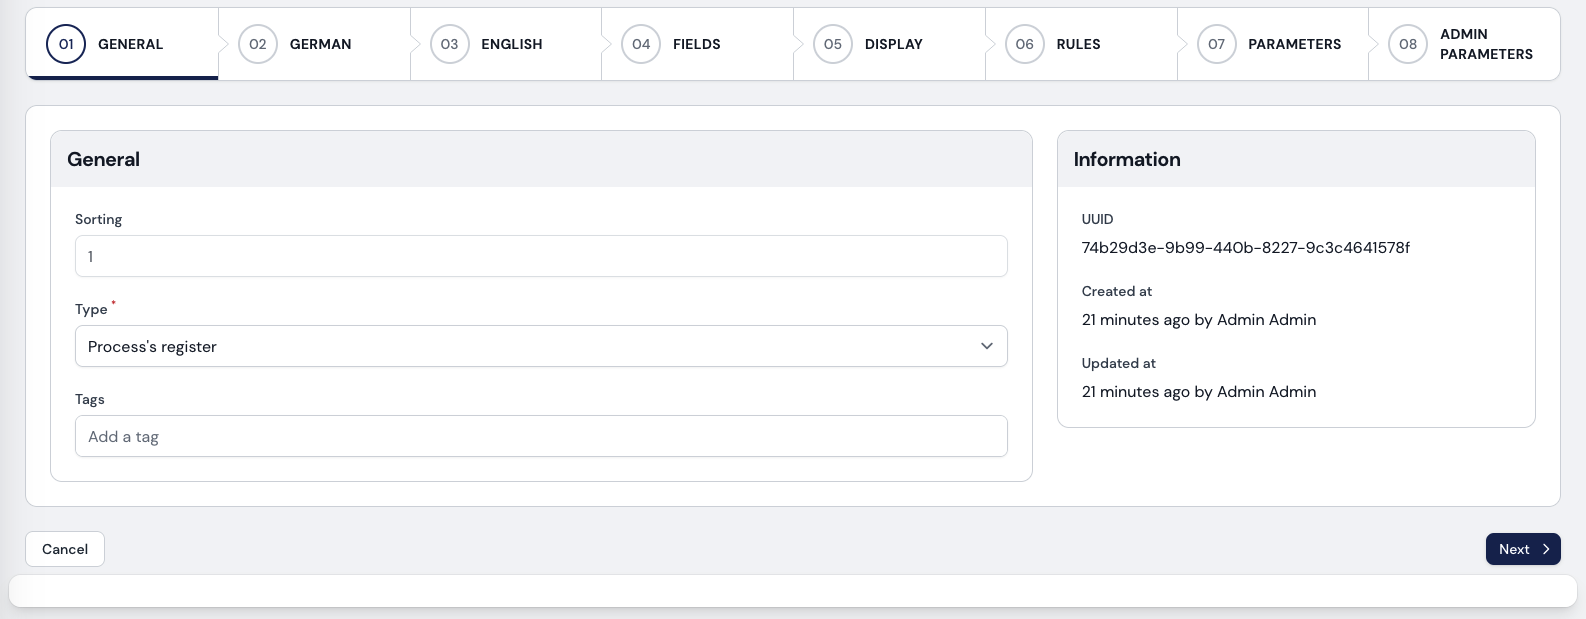Click the arrow icon on Next button

coord(1546,549)
